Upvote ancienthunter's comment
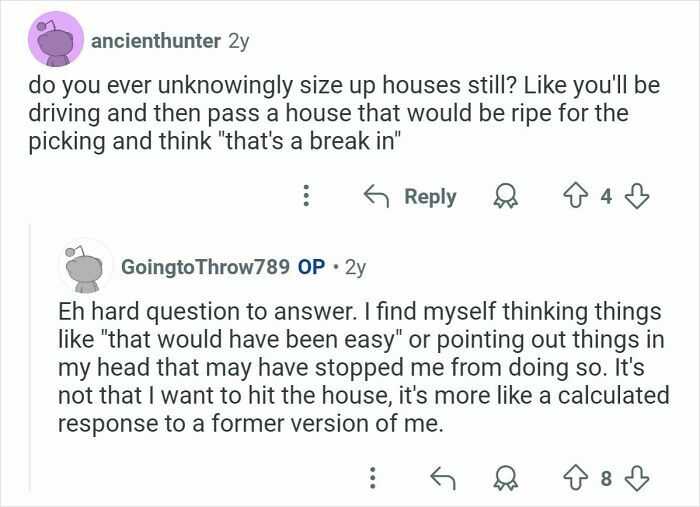The height and width of the screenshot is (507, 700). (x=575, y=196)
